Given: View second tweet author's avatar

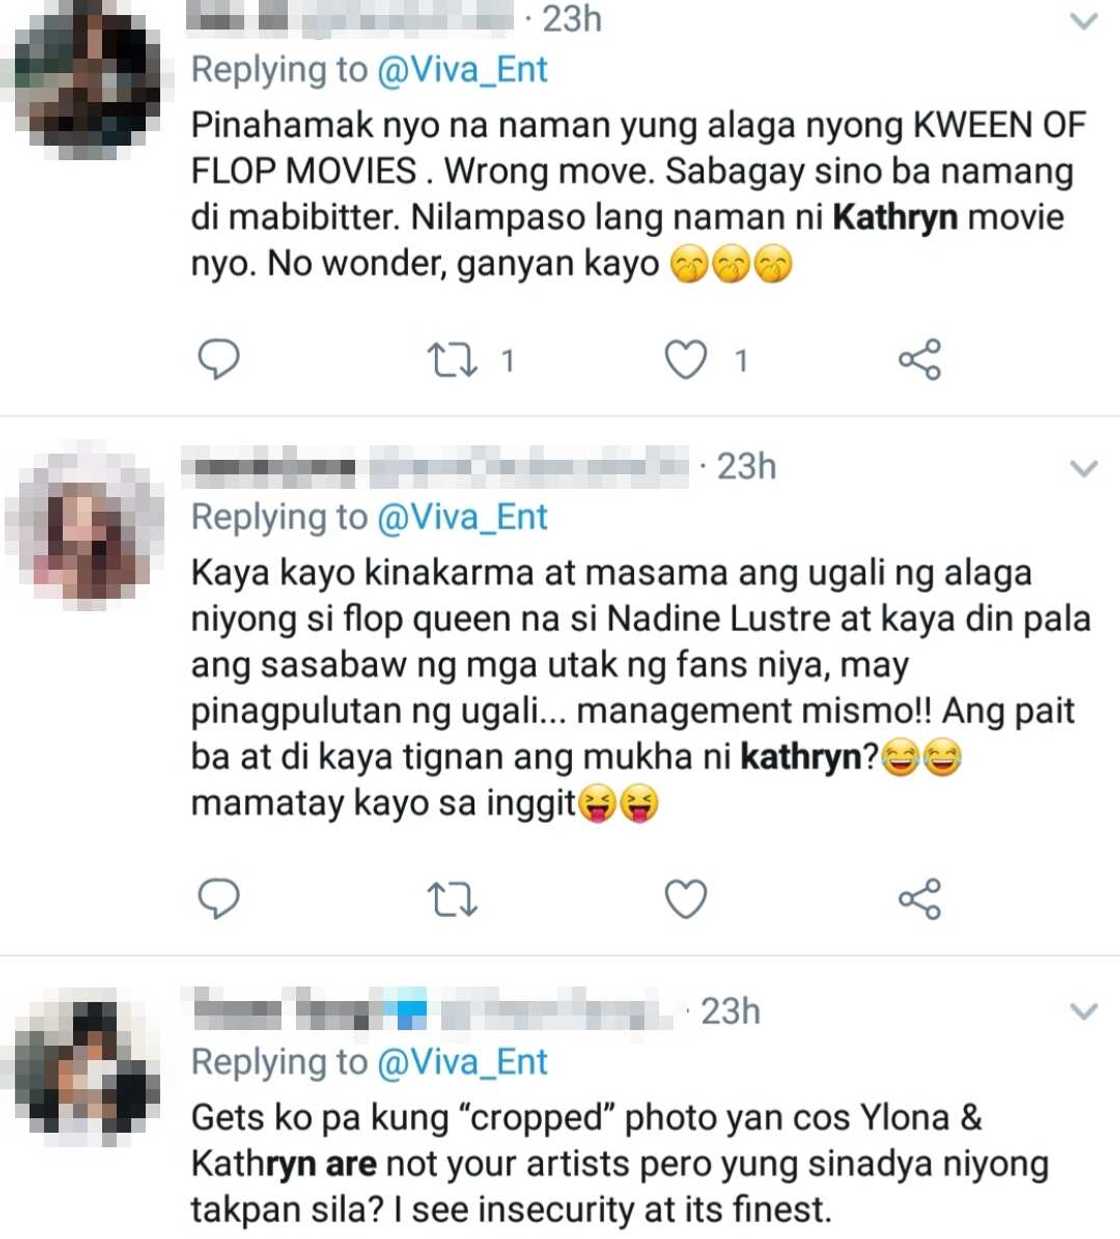Looking at the screenshot, I should coord(86,525).
